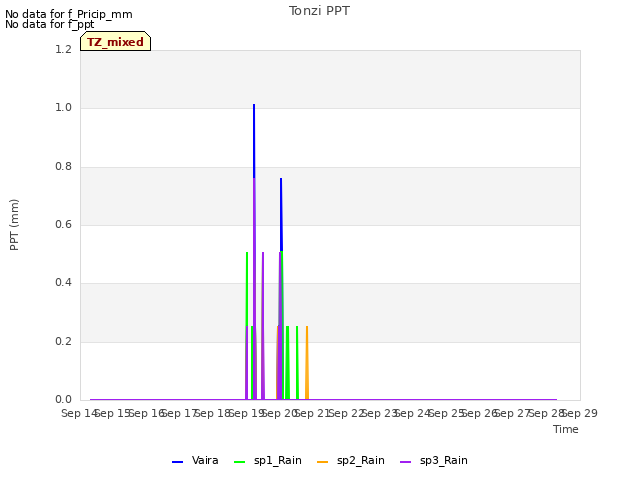The image size is (640, 480).
Task: Click the TZ_mixed annotation label
Action: click(x=116, y=42)
